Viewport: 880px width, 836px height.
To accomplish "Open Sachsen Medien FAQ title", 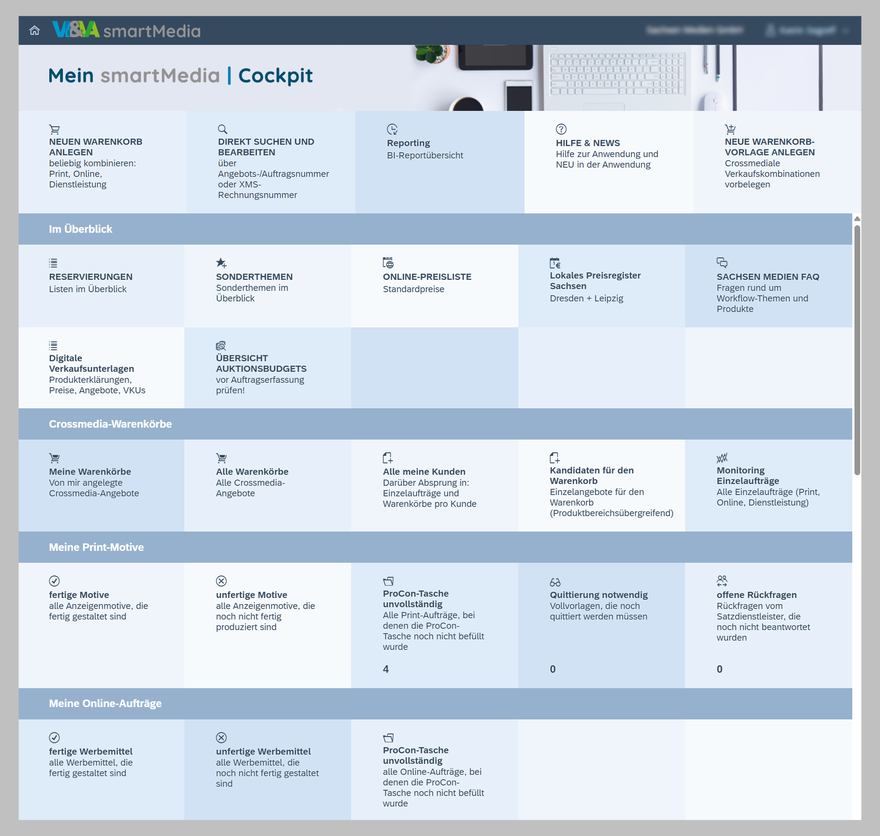I will pyautogui.click(x=768, y=277).
